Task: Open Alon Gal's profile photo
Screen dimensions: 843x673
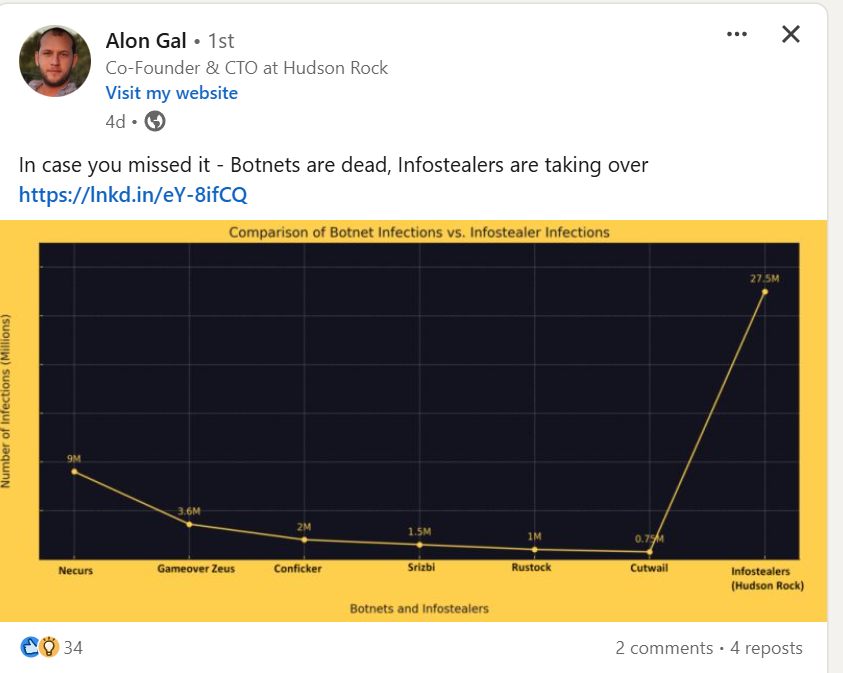Action: click(55, 61)
